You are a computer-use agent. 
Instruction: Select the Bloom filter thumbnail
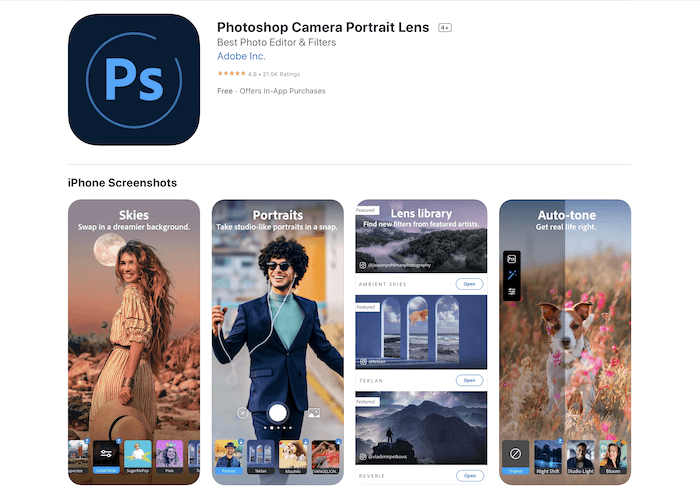[612, 455]
